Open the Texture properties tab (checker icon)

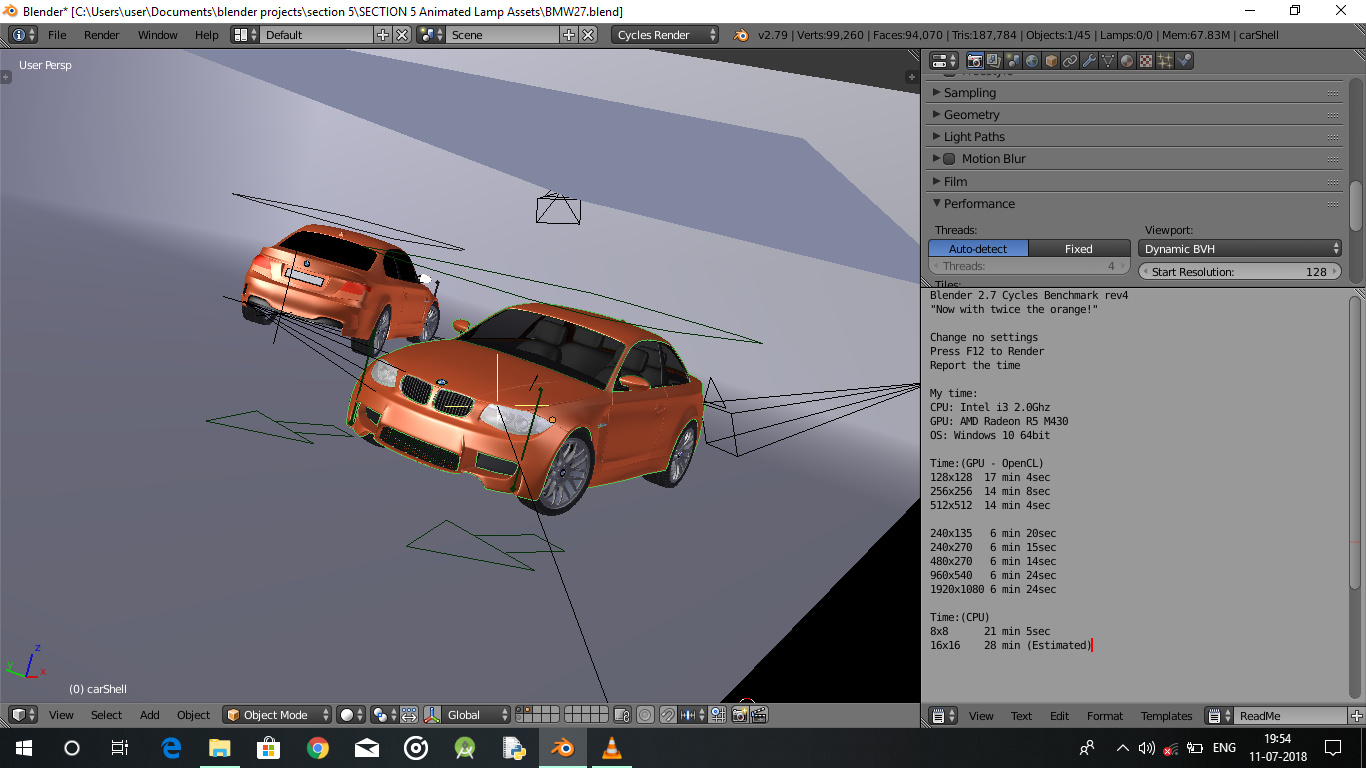point(1146,61)
